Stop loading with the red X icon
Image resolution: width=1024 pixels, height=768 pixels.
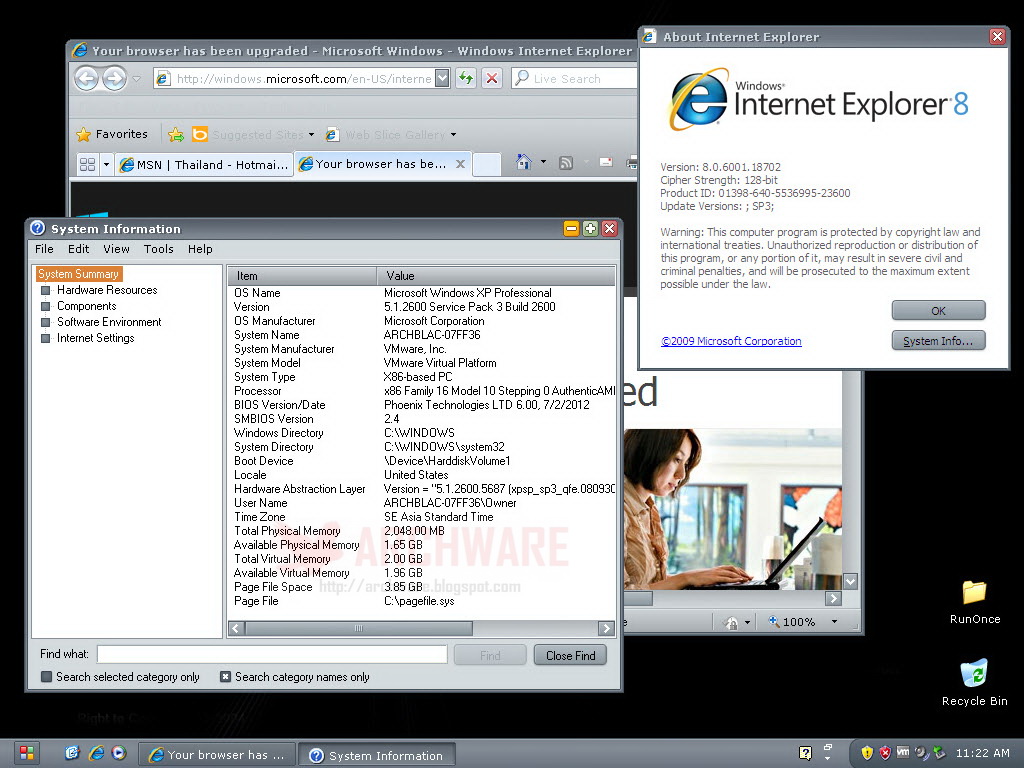point(492,78)
